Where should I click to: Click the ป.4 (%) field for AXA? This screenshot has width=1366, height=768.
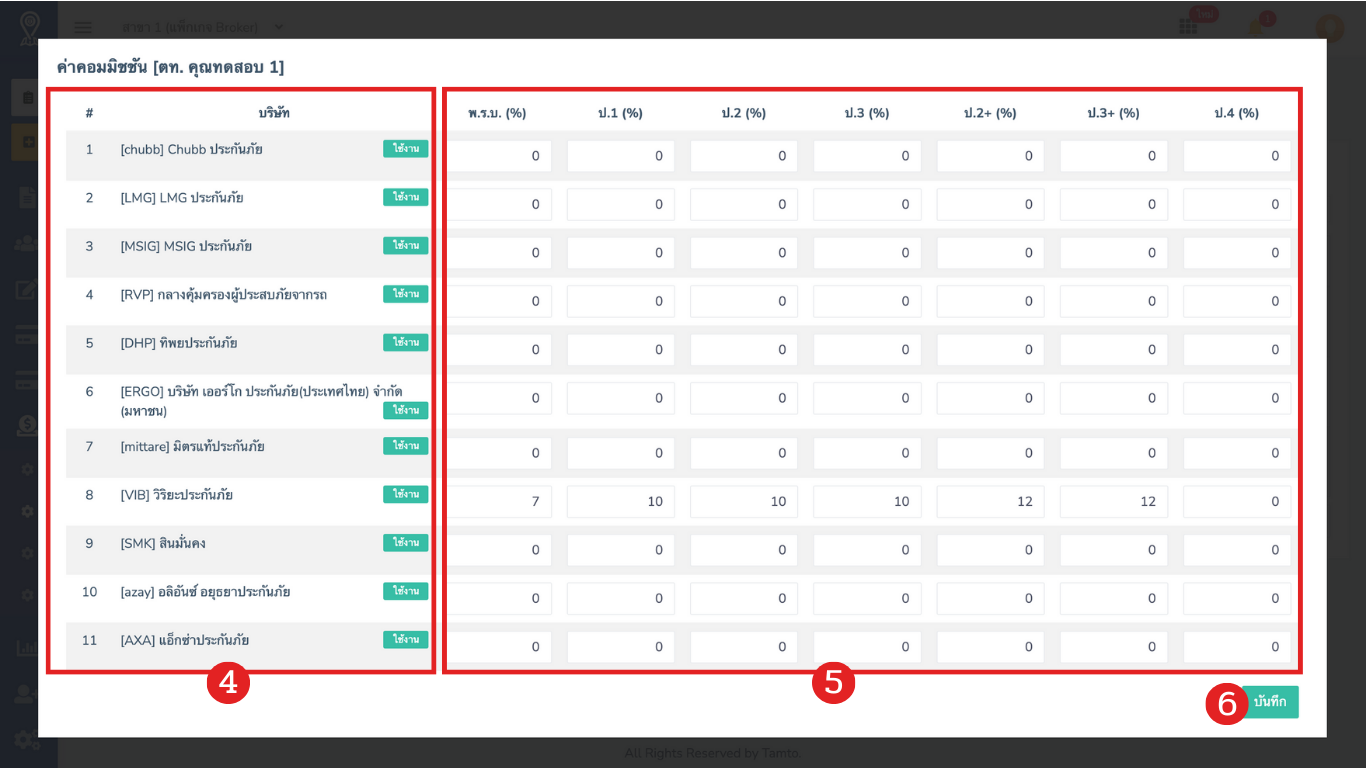click(x=1237, y=647)
